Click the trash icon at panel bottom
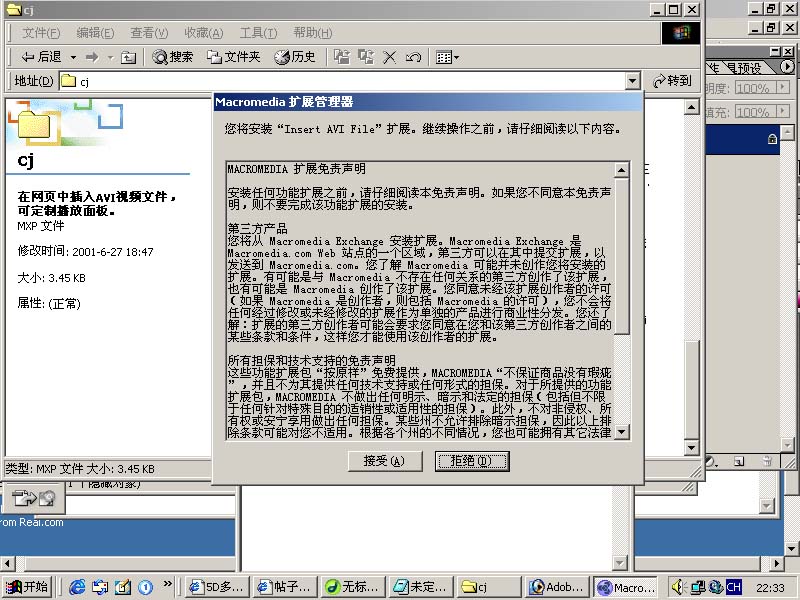Screen dimensions: 800x600 click(767, 461)
